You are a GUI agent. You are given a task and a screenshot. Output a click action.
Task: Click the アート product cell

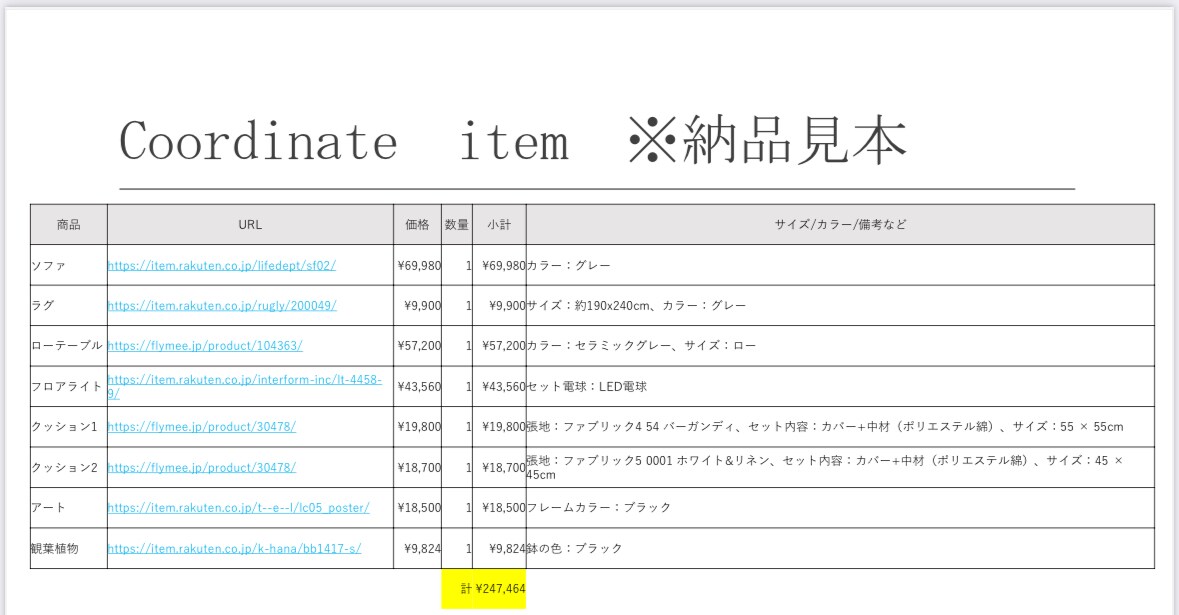68,507
